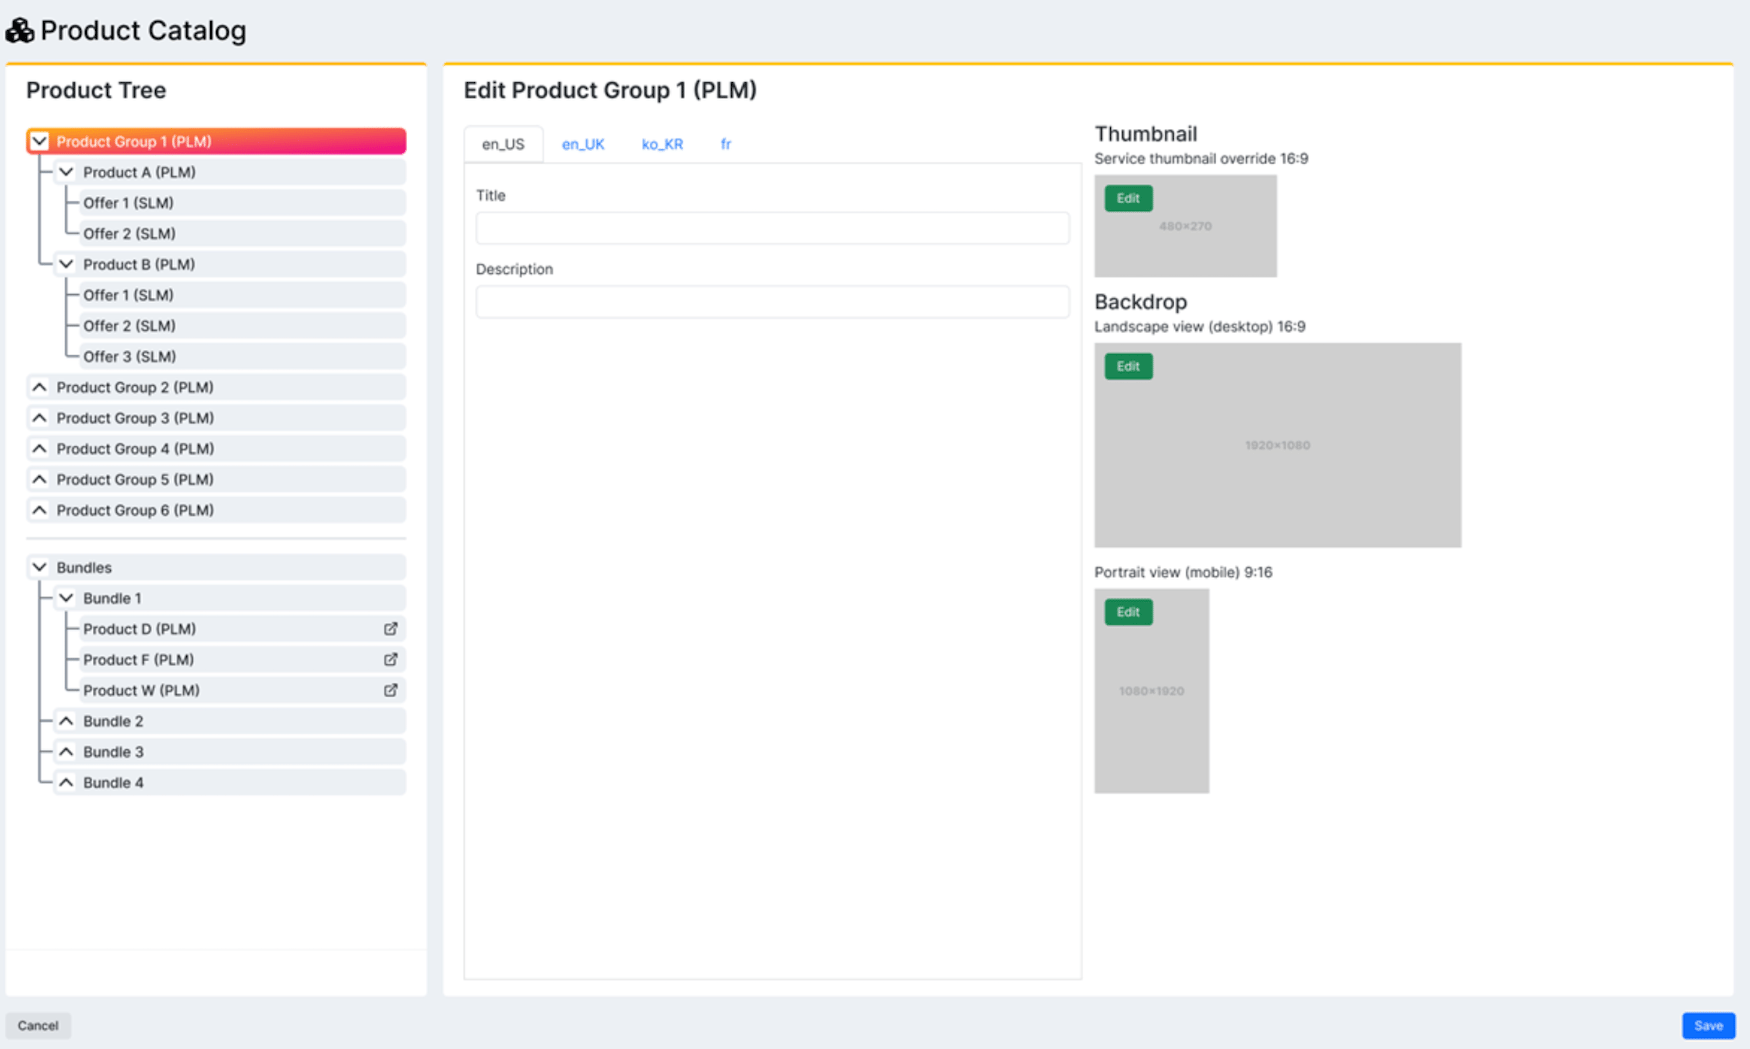The height and width of the screenshot is (1049, 1750).
Task: Collapse Product Group 1 (PLM) chevron
Action: [x=39, y=141]
